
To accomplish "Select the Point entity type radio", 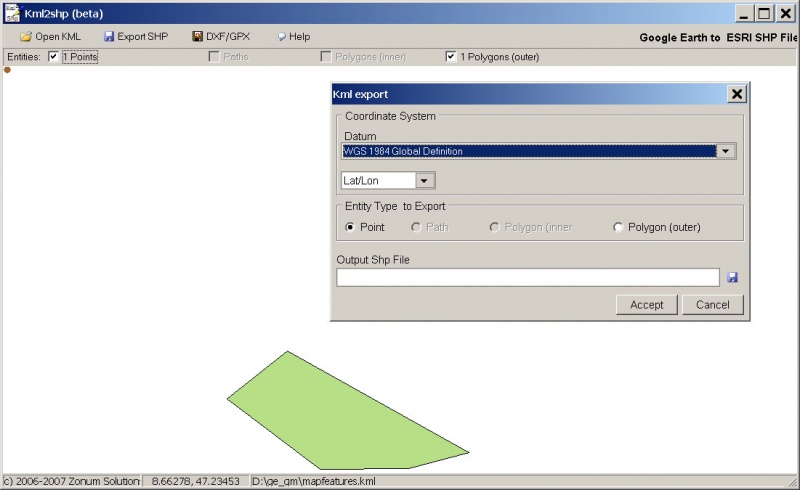I will pyautogui.click(x=350, y=227).
